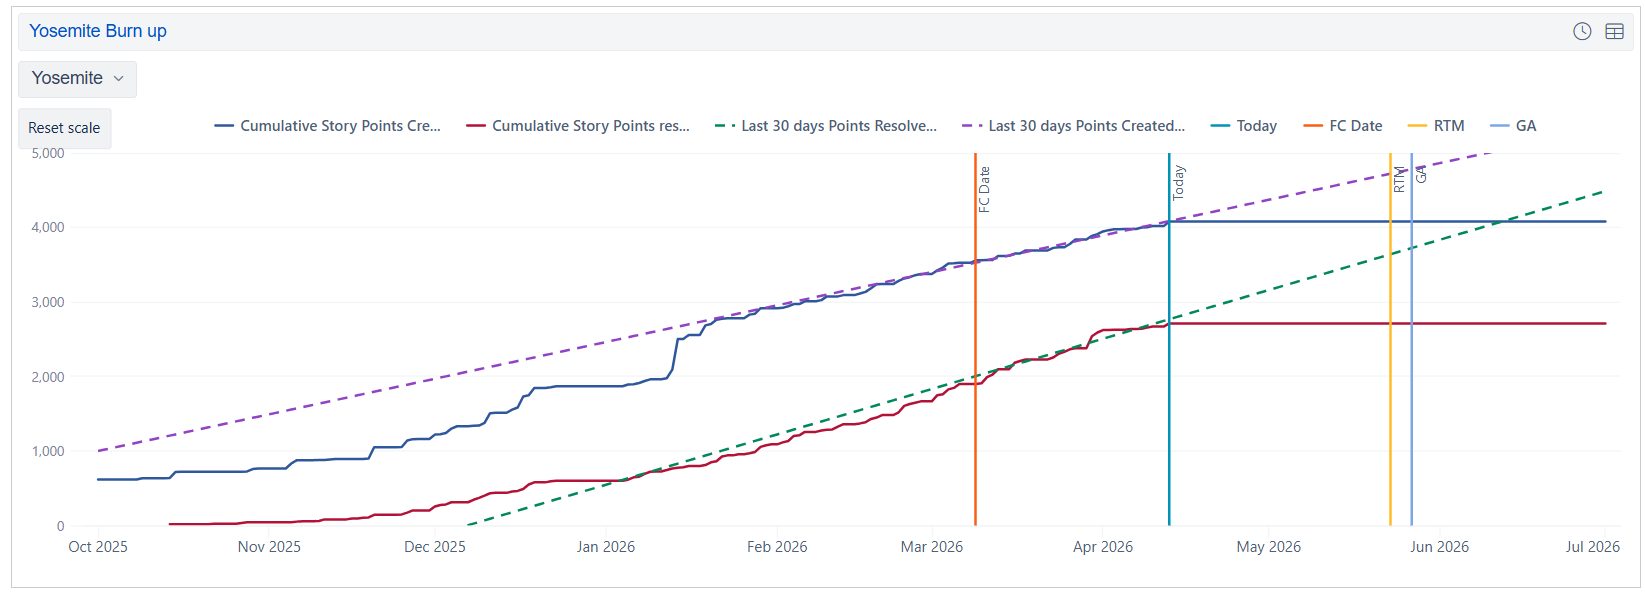This screenshot has height=596, width=1645.
Task: Hide Last 30 days Points Resolved trendline
Action: click(838, 126)
